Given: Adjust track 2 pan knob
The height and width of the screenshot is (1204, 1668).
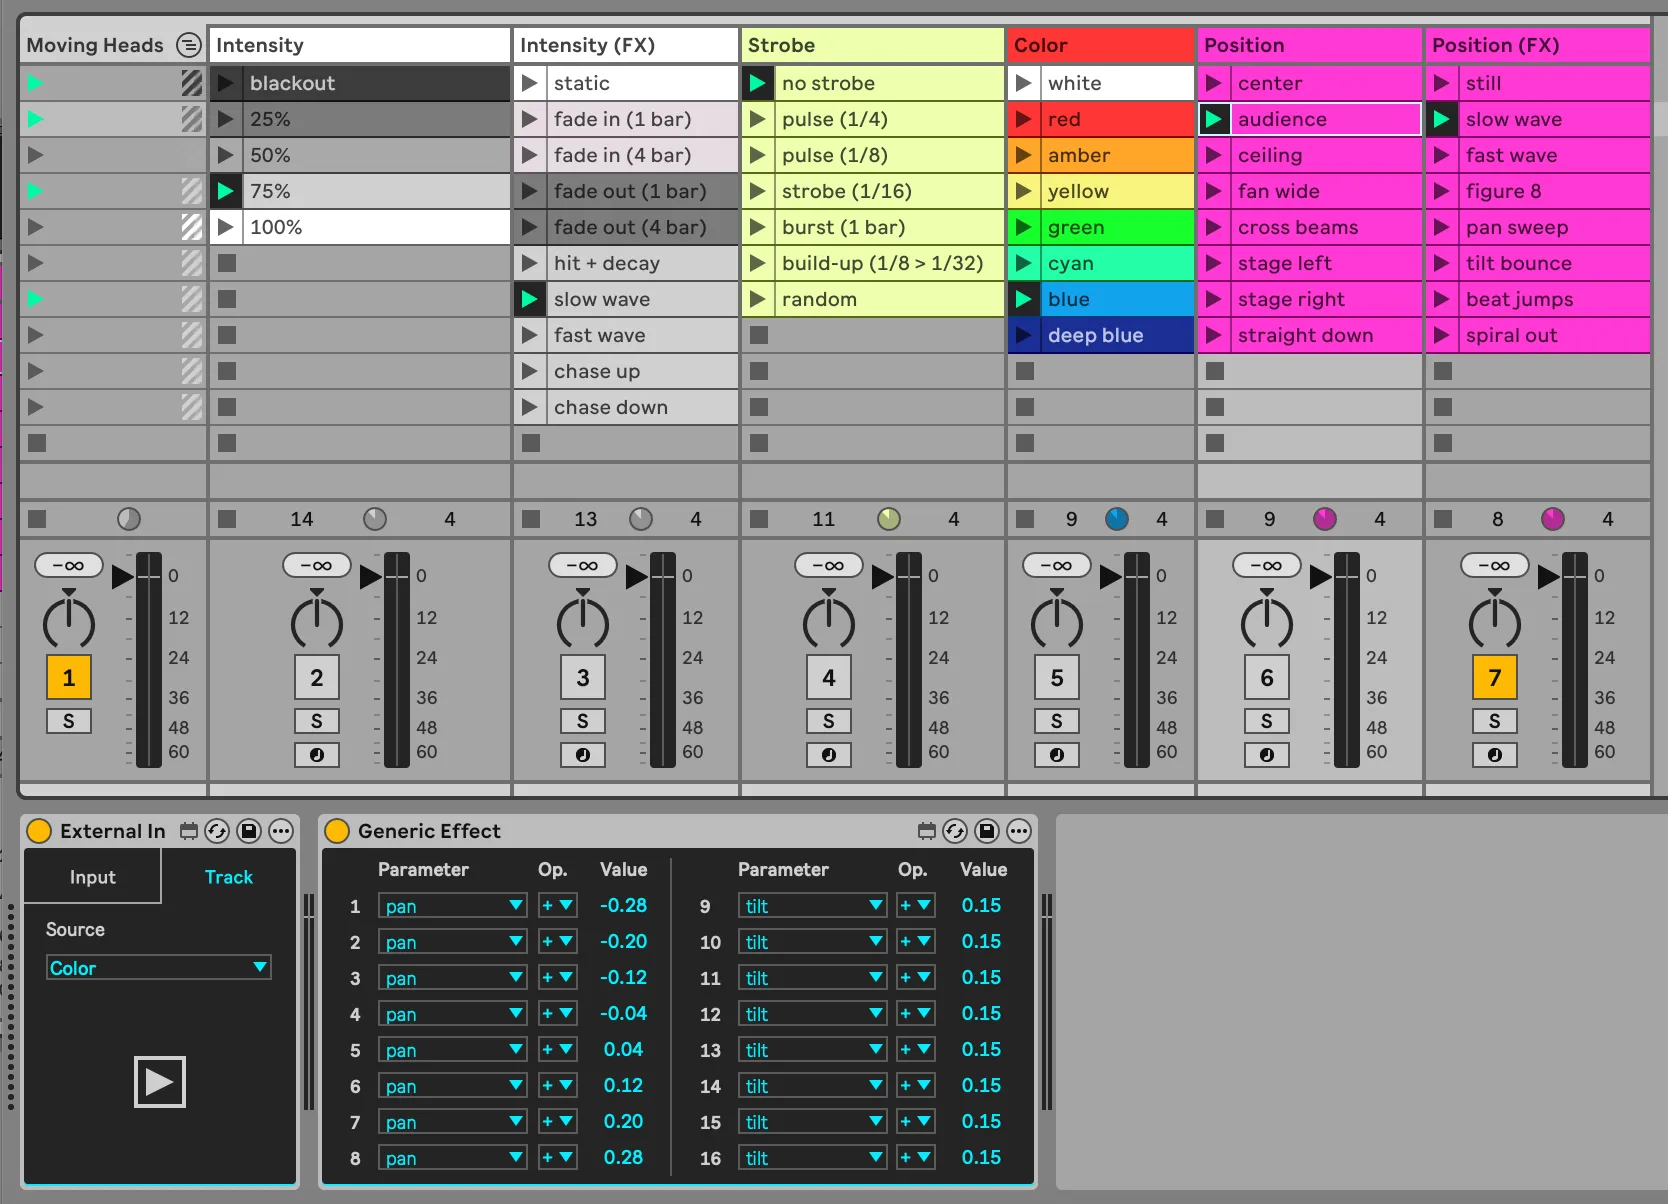Looking at the screenshot, I should click(x=317, y=621).
